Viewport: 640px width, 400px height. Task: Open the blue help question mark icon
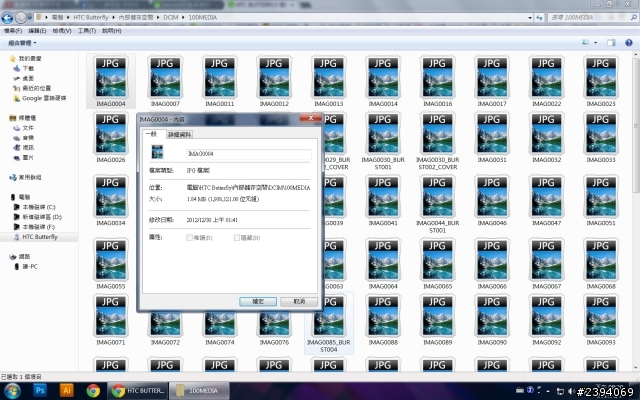[629, 43]
